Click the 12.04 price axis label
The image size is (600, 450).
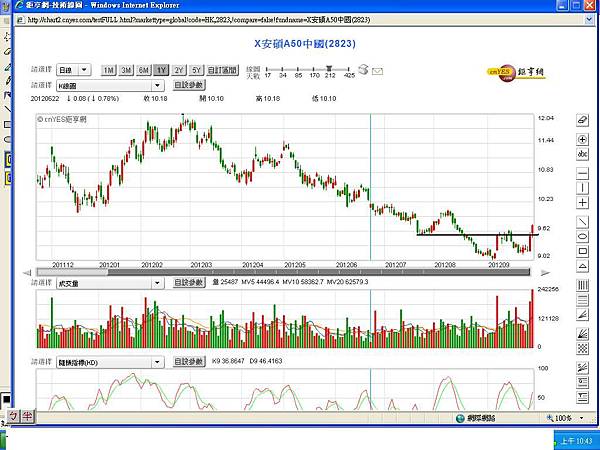[x=546, y=118]
